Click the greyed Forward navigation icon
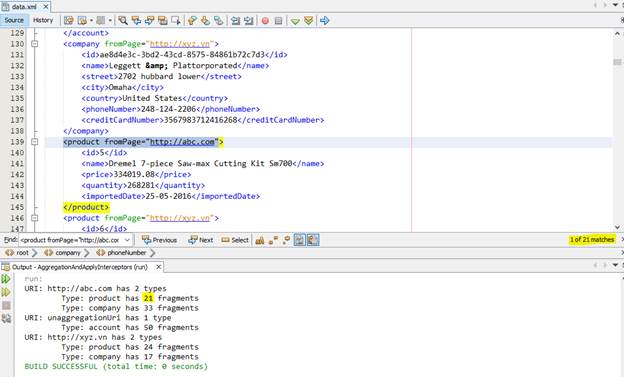This screenshot has height=377, width=624. (101, 20)
